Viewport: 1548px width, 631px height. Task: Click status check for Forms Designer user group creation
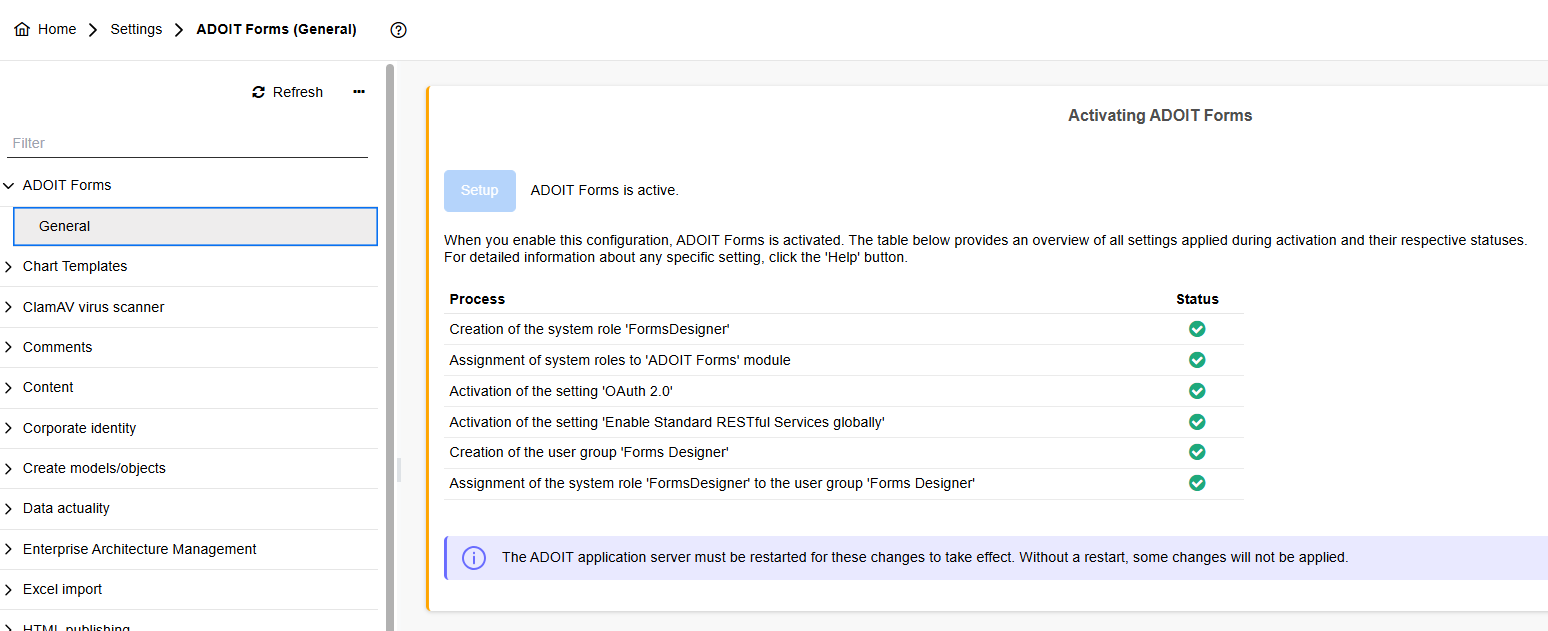point(1197,452)
